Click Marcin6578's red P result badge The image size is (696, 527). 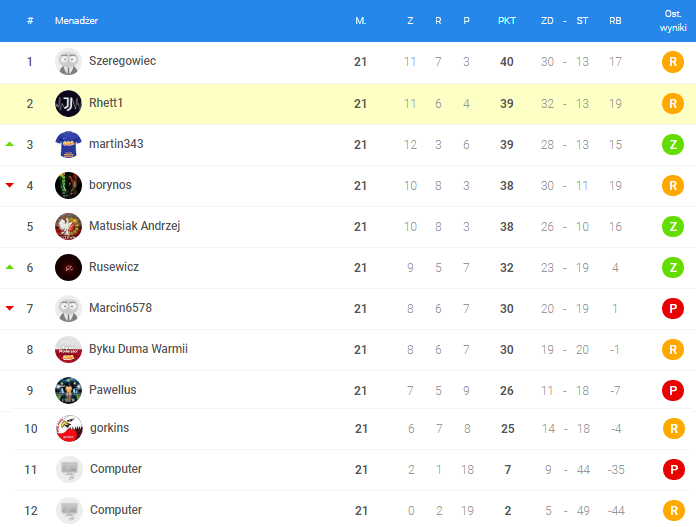(673, 308)
